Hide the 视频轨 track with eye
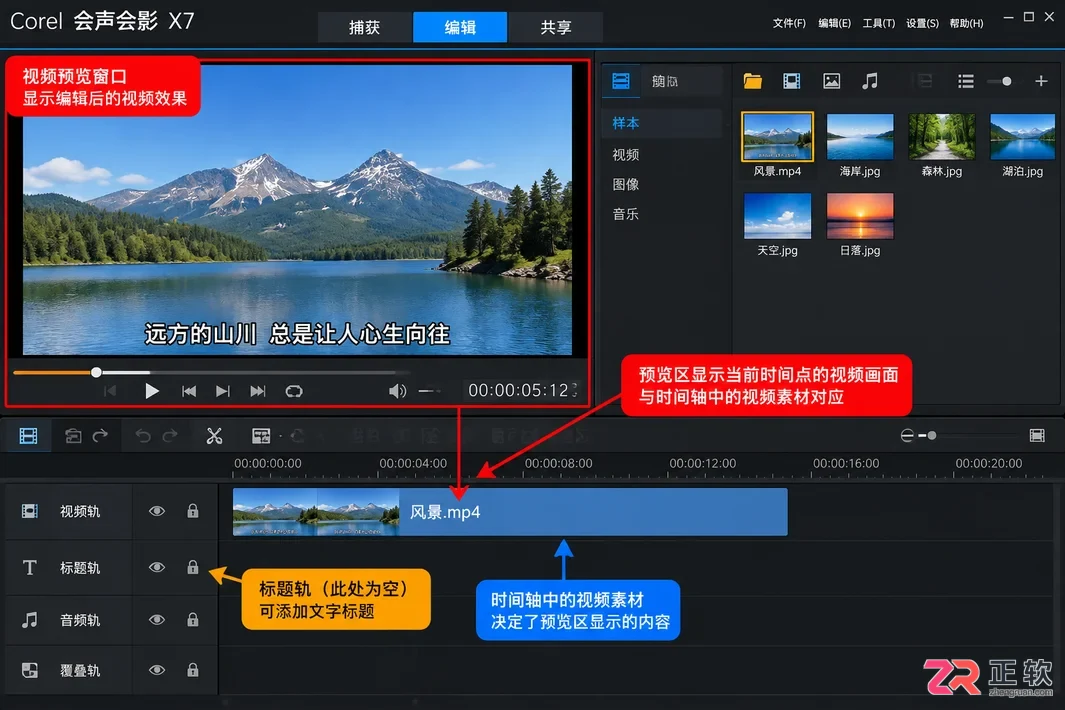This screenshot has height=710, width=1065. click(x=157, y=511)
